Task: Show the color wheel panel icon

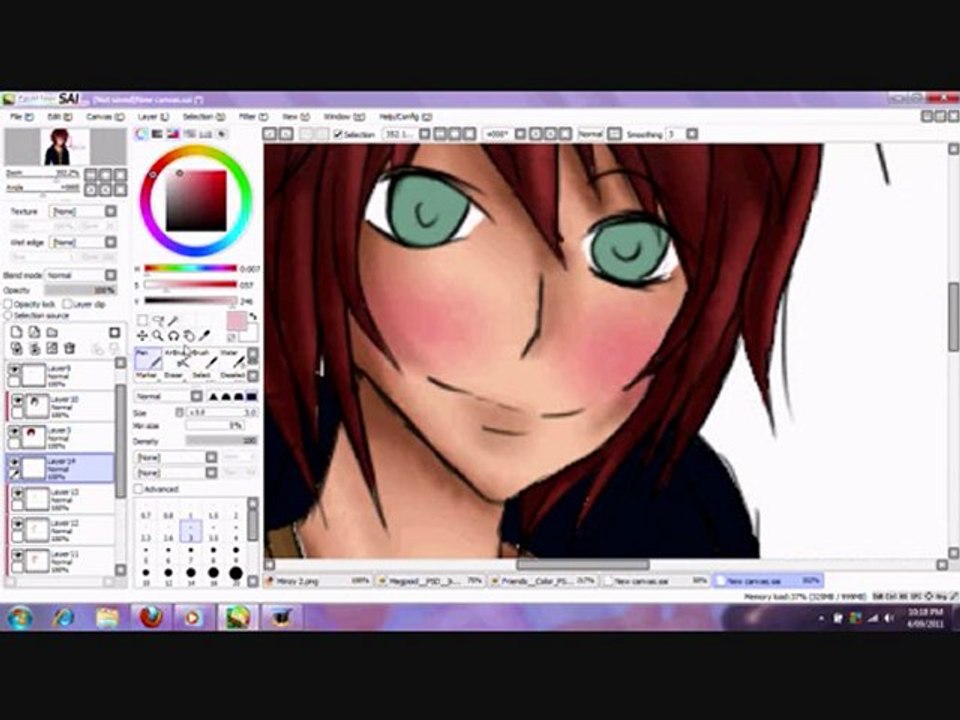Action: 141,133
